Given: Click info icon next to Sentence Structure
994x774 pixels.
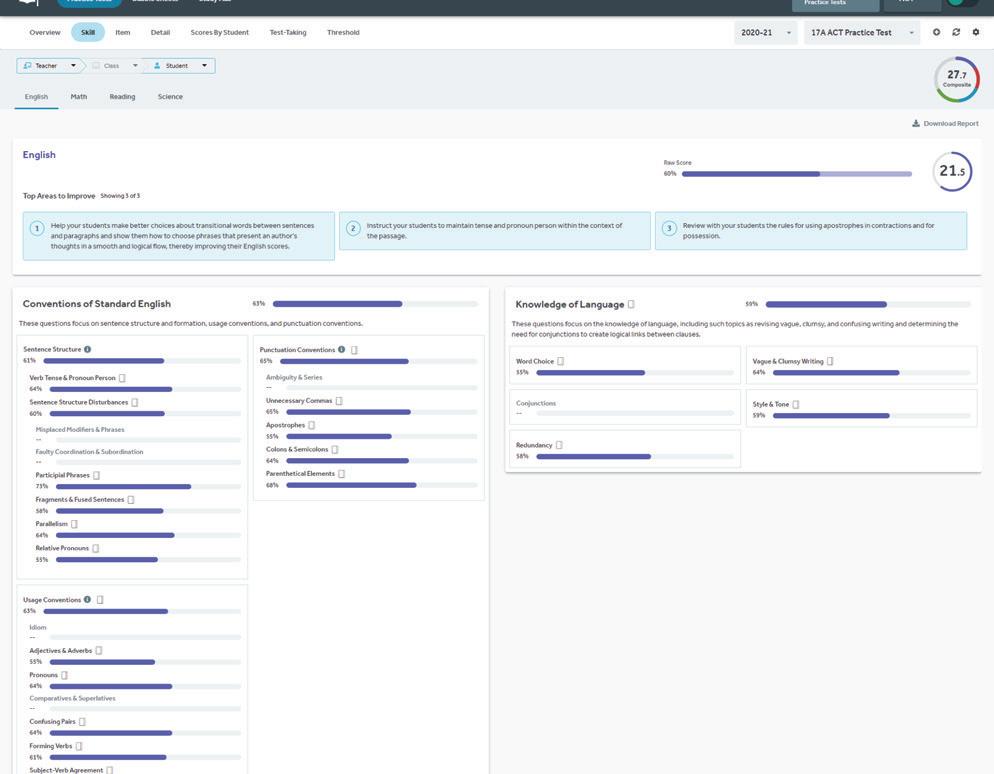Looking at the screenshot, I should 87,349.
